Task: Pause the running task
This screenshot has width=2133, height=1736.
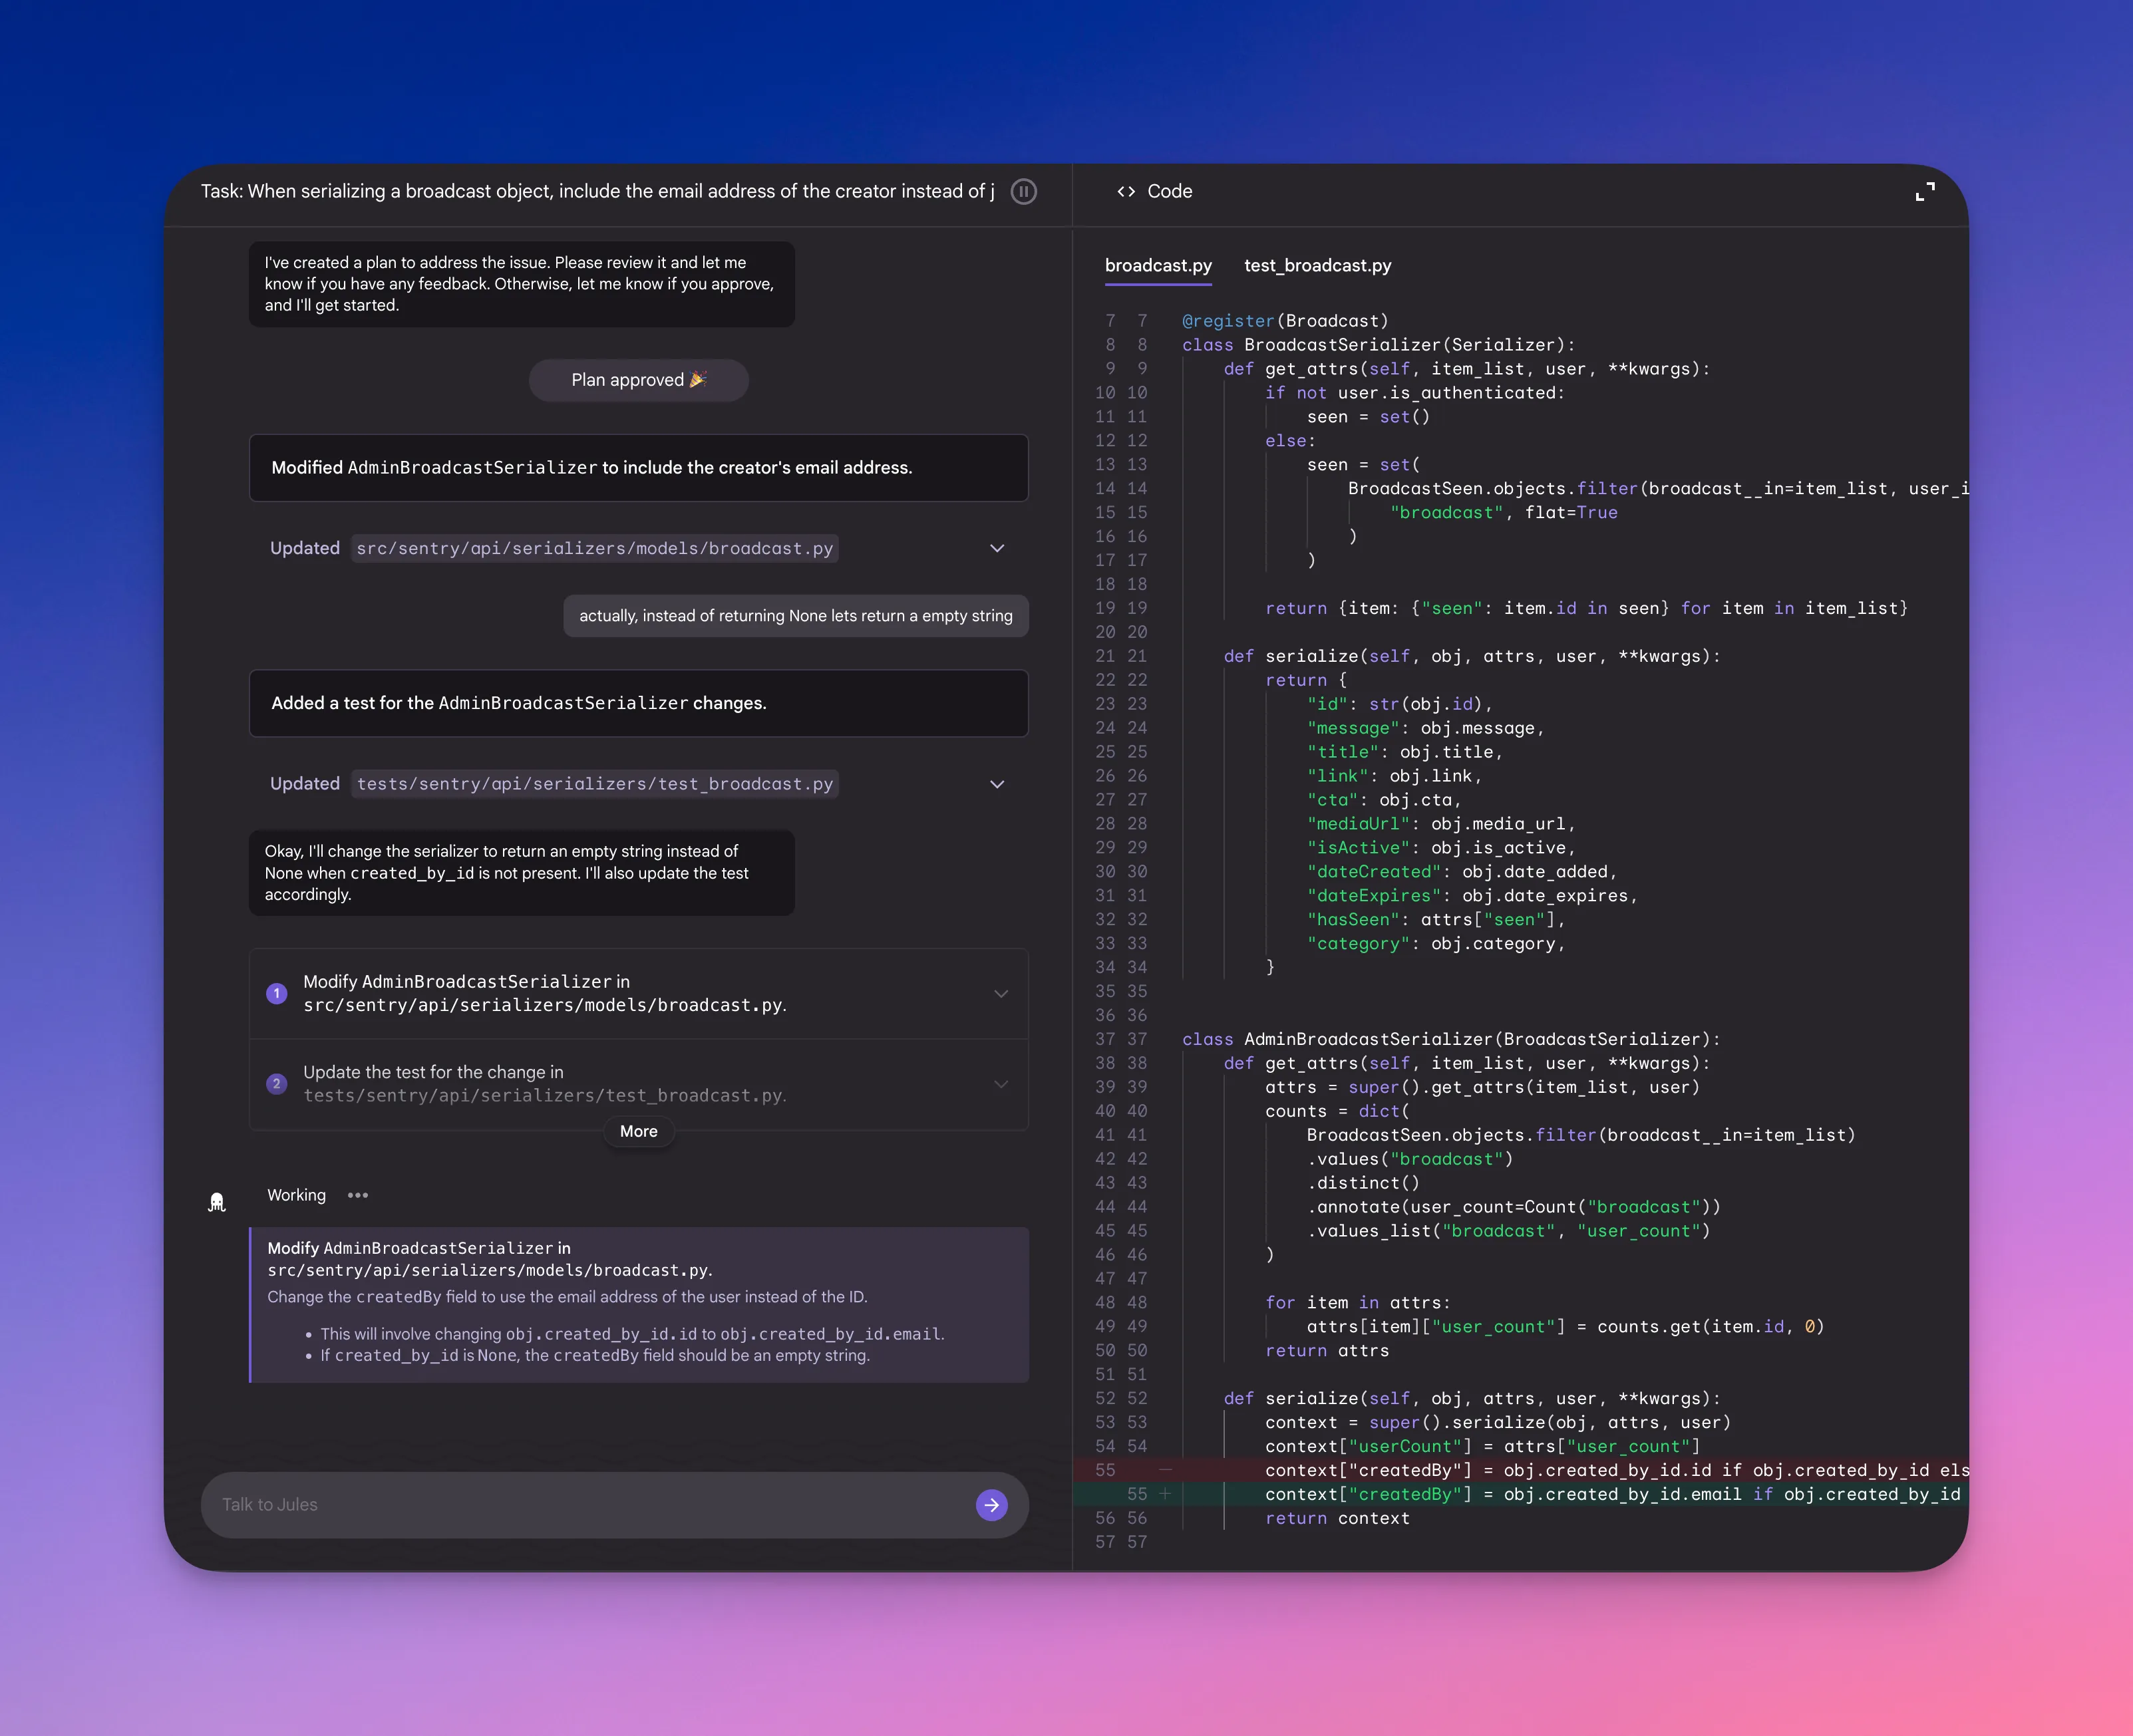Action: pos(1023,191)
